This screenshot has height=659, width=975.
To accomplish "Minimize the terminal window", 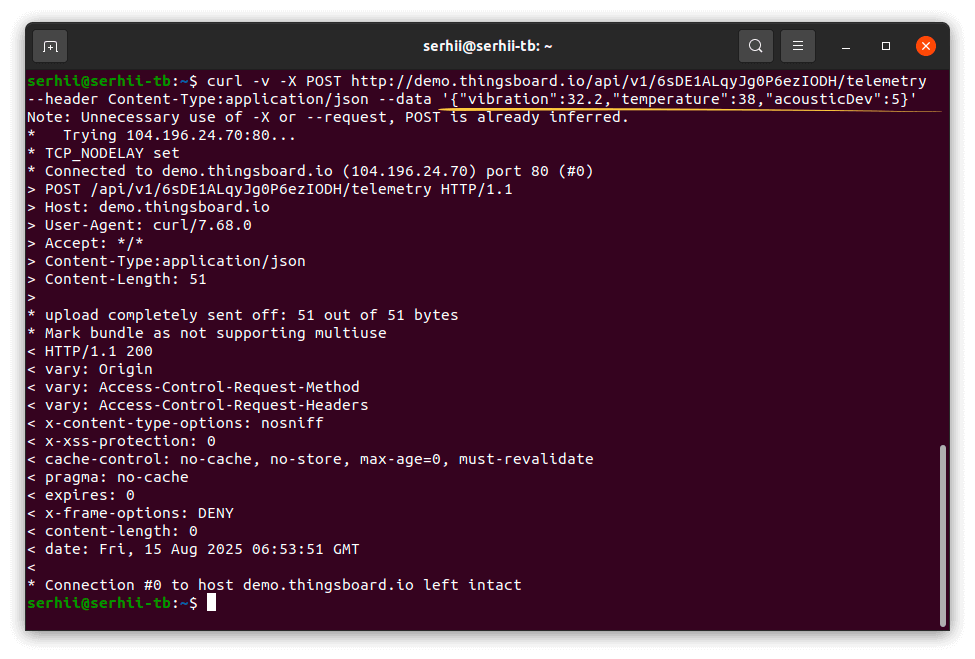I will pyautogui.click(x=846, y=46).
